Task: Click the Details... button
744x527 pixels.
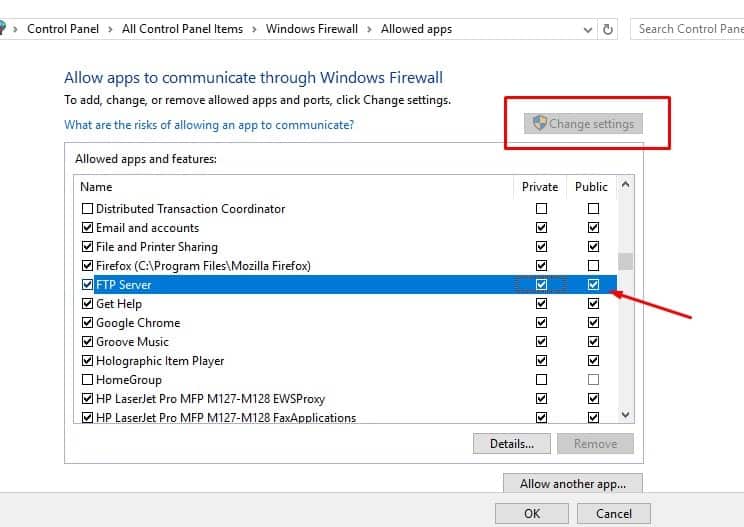Action: pyautogui.click(x=512, y=444)
